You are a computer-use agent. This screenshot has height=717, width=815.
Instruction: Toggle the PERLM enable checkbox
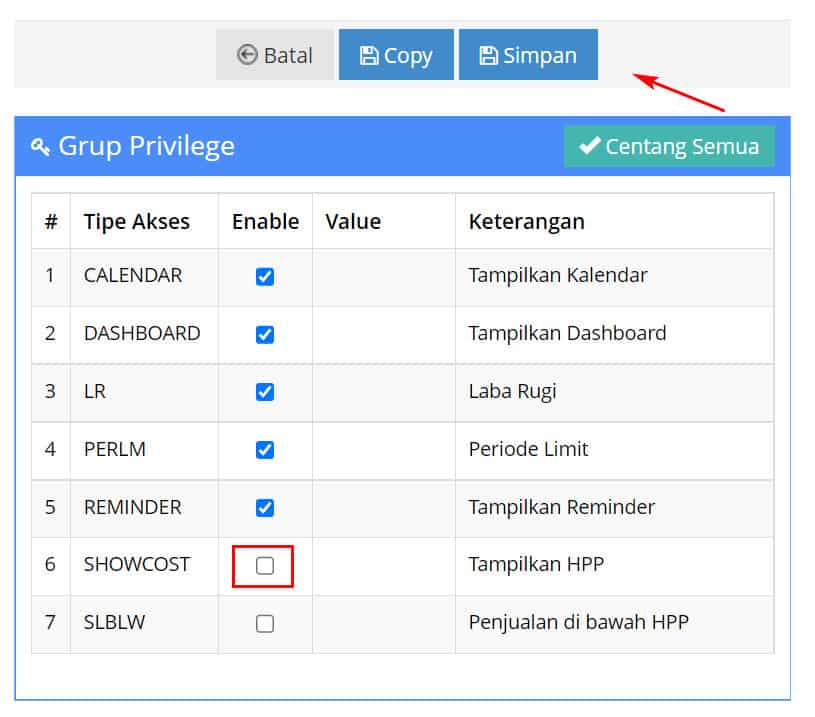(x=265, y=450)
